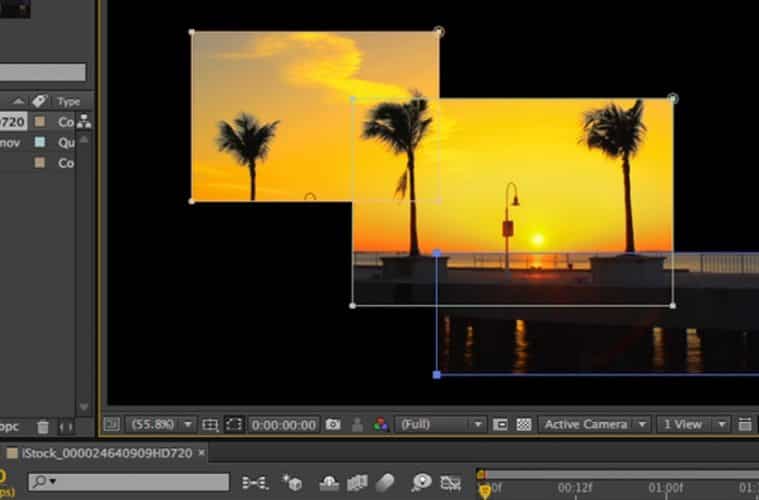Click the Motion Blur icon in timeline
This screenshot has width=759, height=500.
[385, 483]
